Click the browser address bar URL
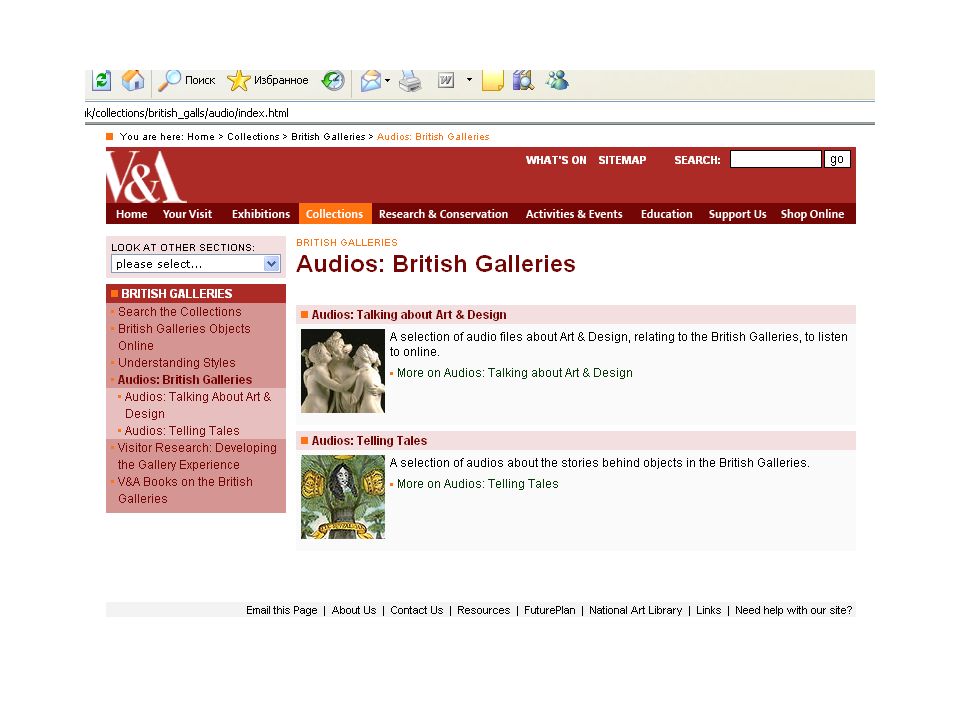The width and height of the screenshot is (960, 720). pos(187,113)
